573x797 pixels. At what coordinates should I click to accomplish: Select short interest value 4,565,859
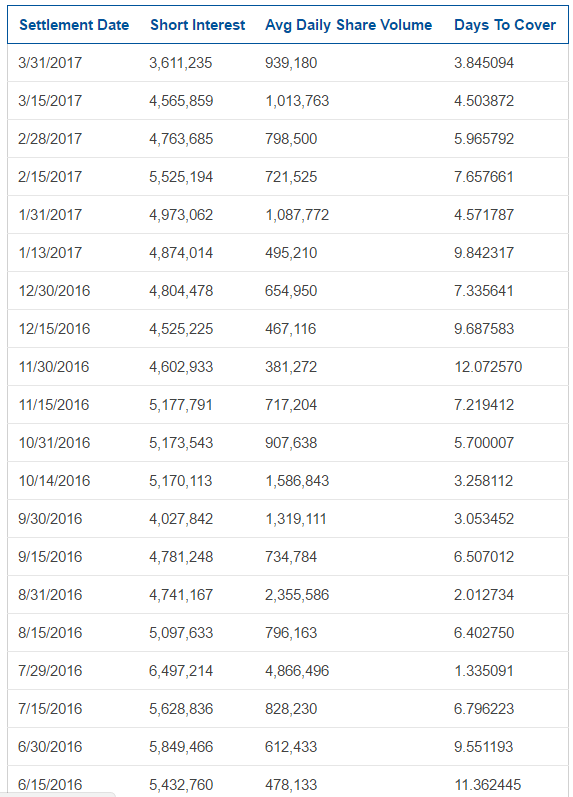181,101
